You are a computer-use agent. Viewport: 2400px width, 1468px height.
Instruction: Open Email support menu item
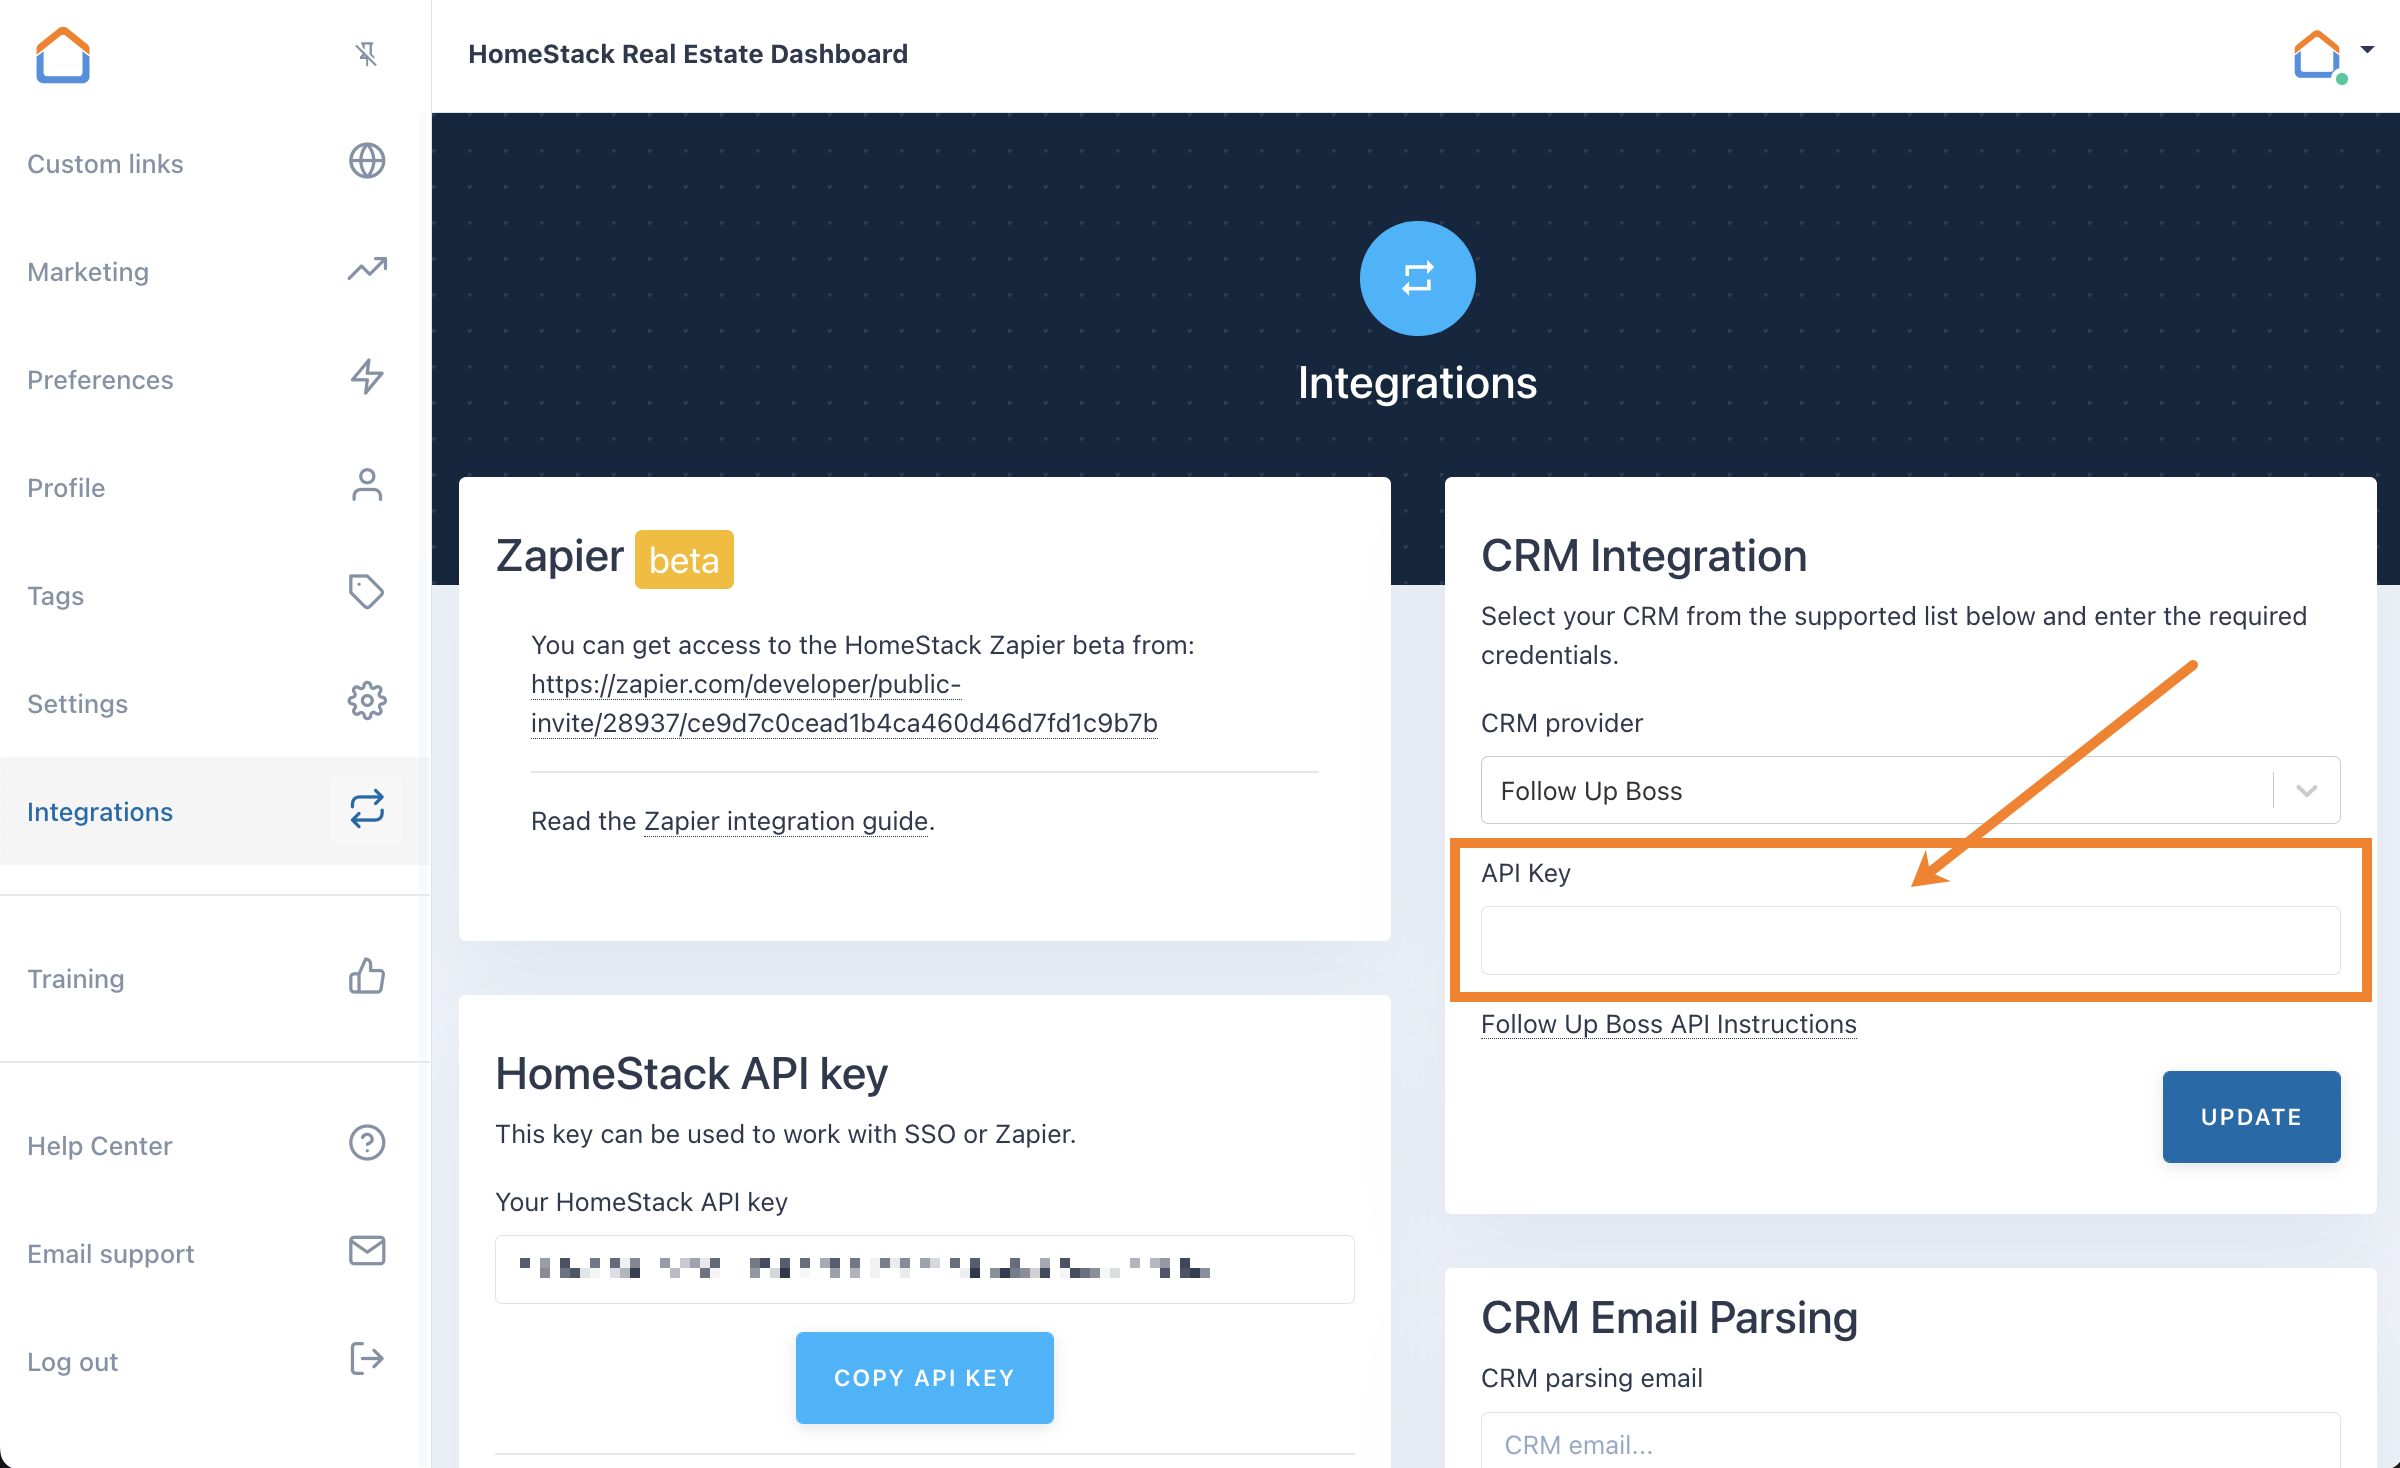tap(111, 1253)
